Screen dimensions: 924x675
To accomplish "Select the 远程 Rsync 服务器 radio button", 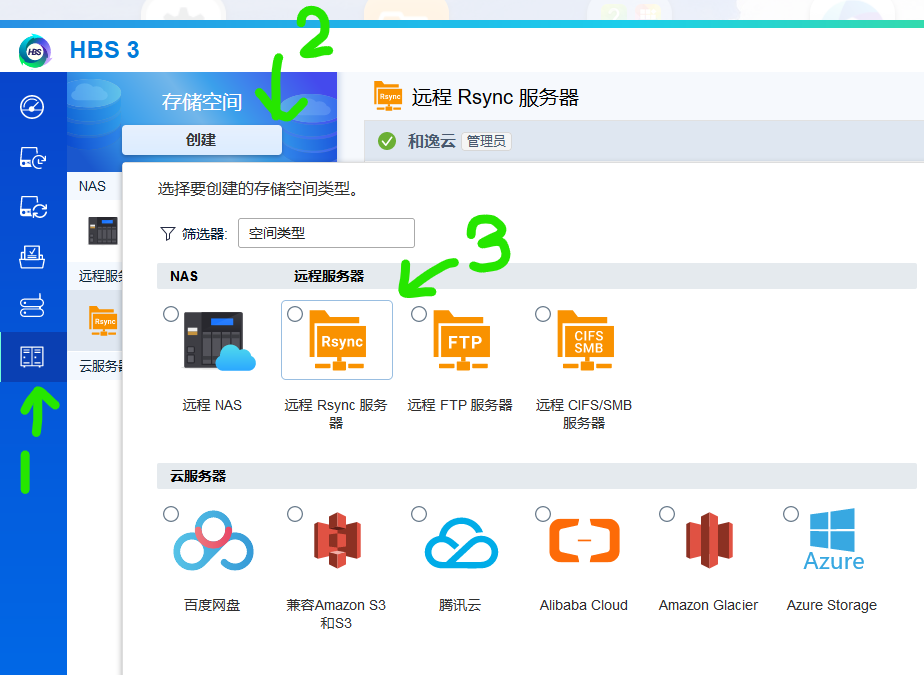I will pos(295,314).
